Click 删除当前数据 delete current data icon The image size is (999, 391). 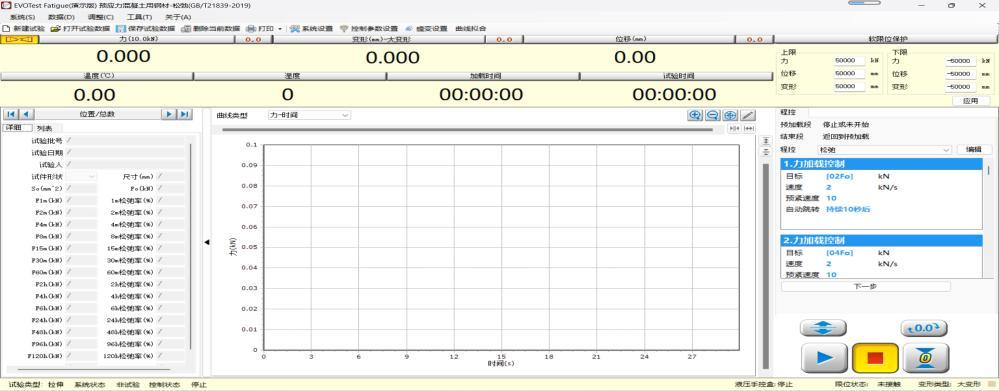[185, 29]
